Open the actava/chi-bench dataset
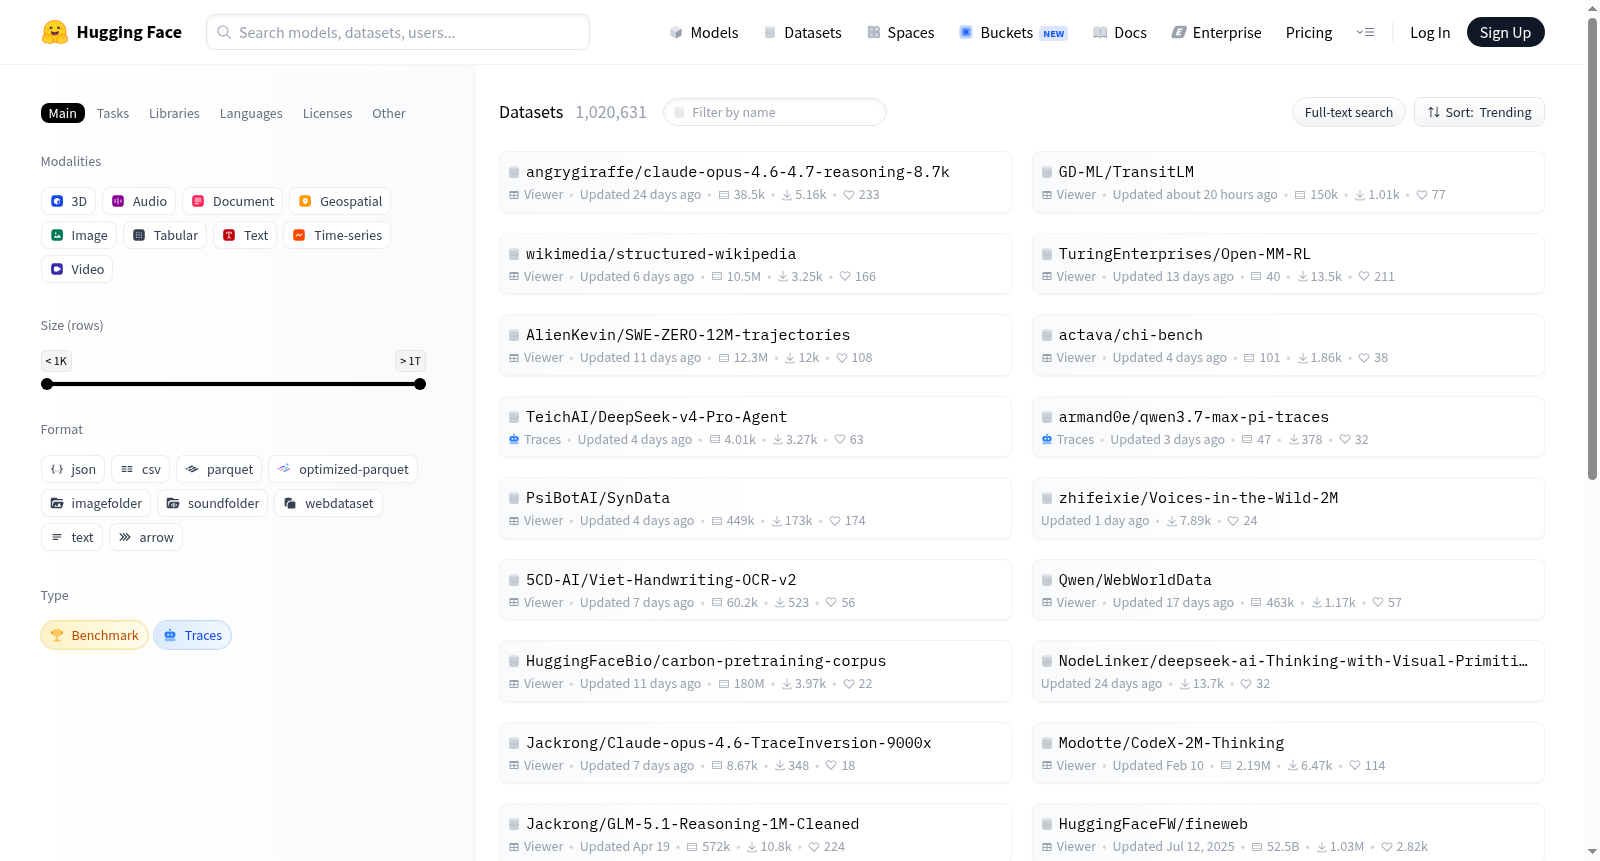This screenshot has height=861, width=1600. click(1288, 345)
